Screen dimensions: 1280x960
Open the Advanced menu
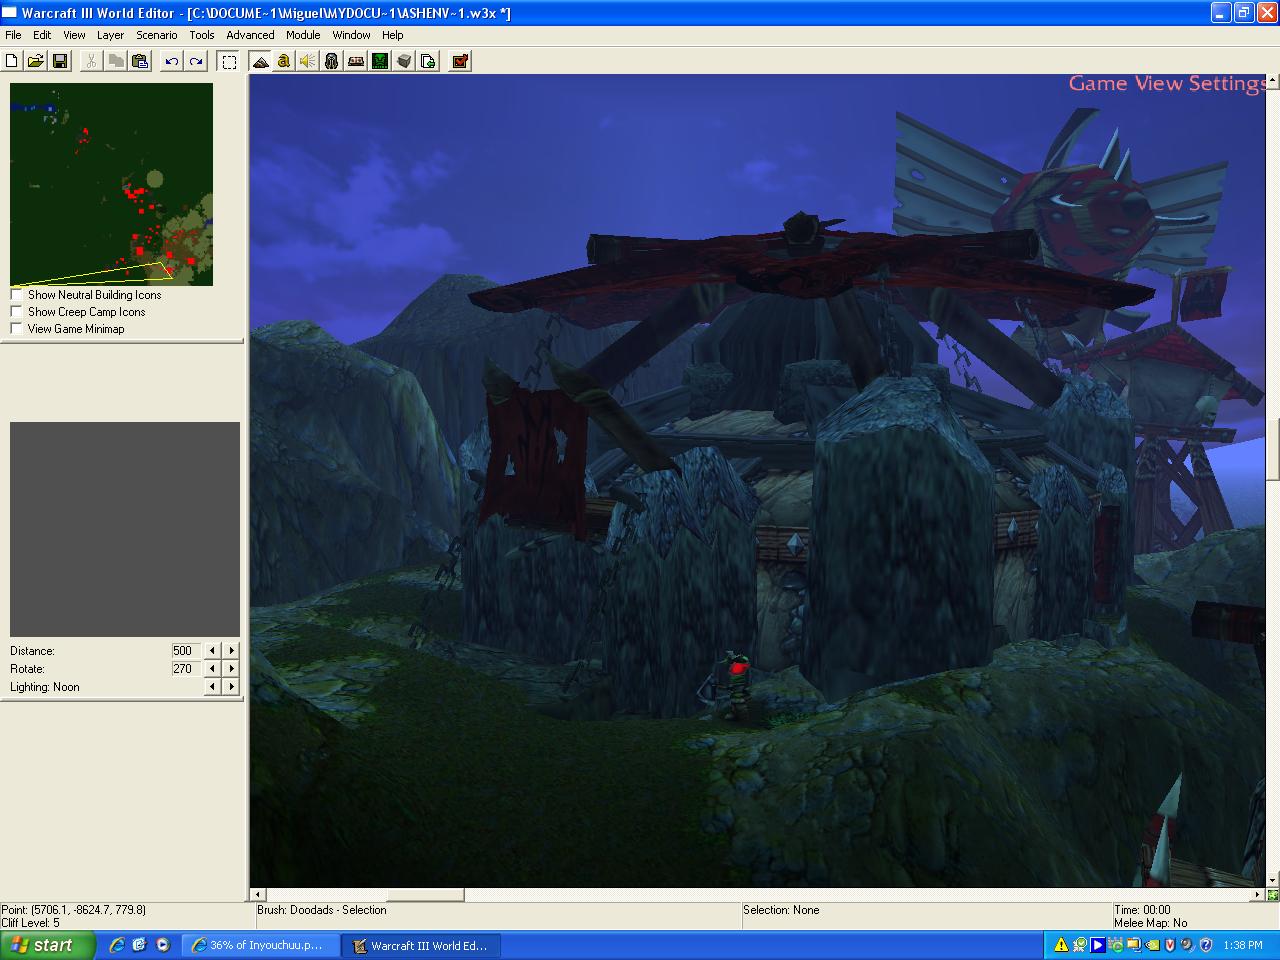tap(250, 35)
